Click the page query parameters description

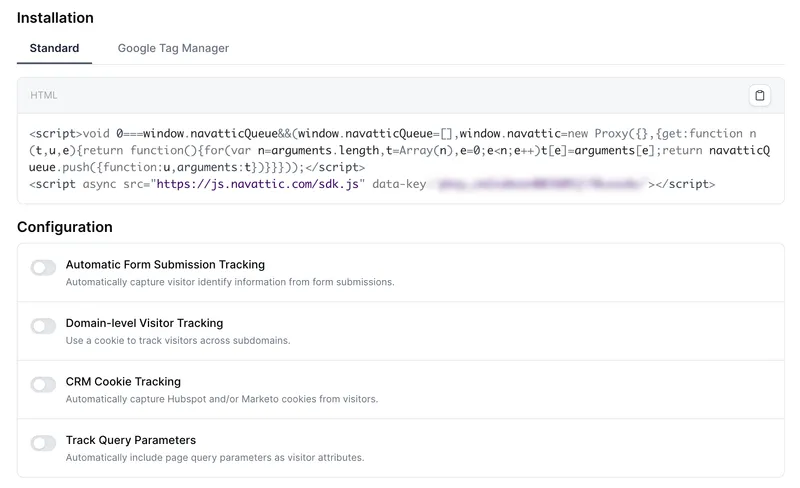pyautogui.click(x=214, y=458)
